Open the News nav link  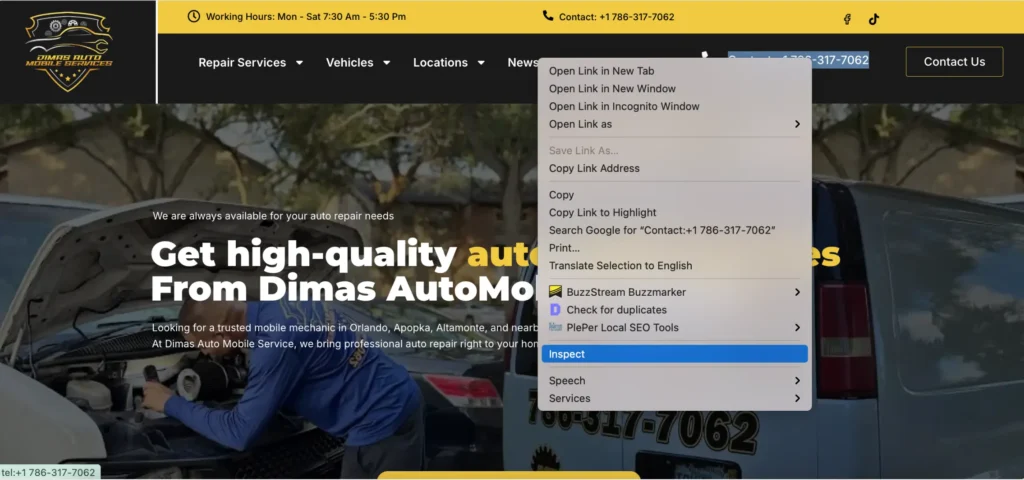522,63
